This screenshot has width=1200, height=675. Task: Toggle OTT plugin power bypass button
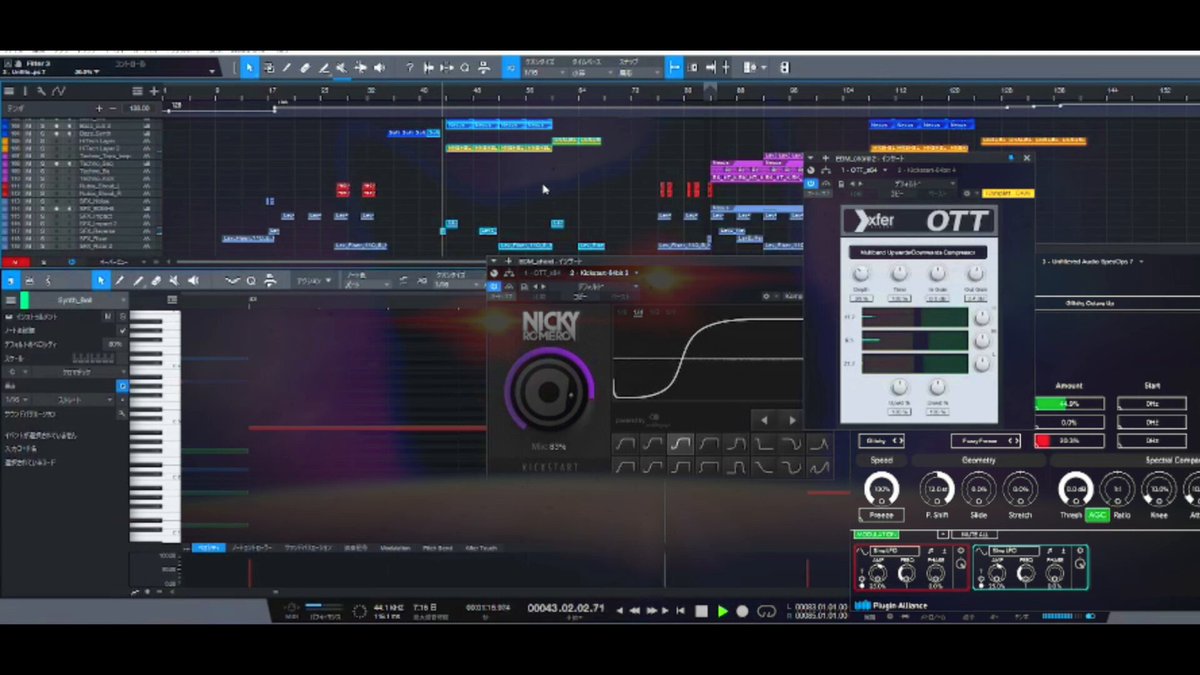pyautogui.click(x=812, y=184)
